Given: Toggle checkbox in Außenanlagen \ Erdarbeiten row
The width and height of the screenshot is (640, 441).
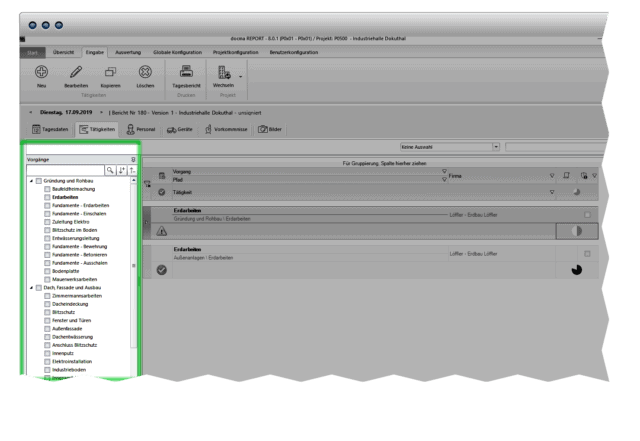Looking at the screenshot, I should [587, 254].
